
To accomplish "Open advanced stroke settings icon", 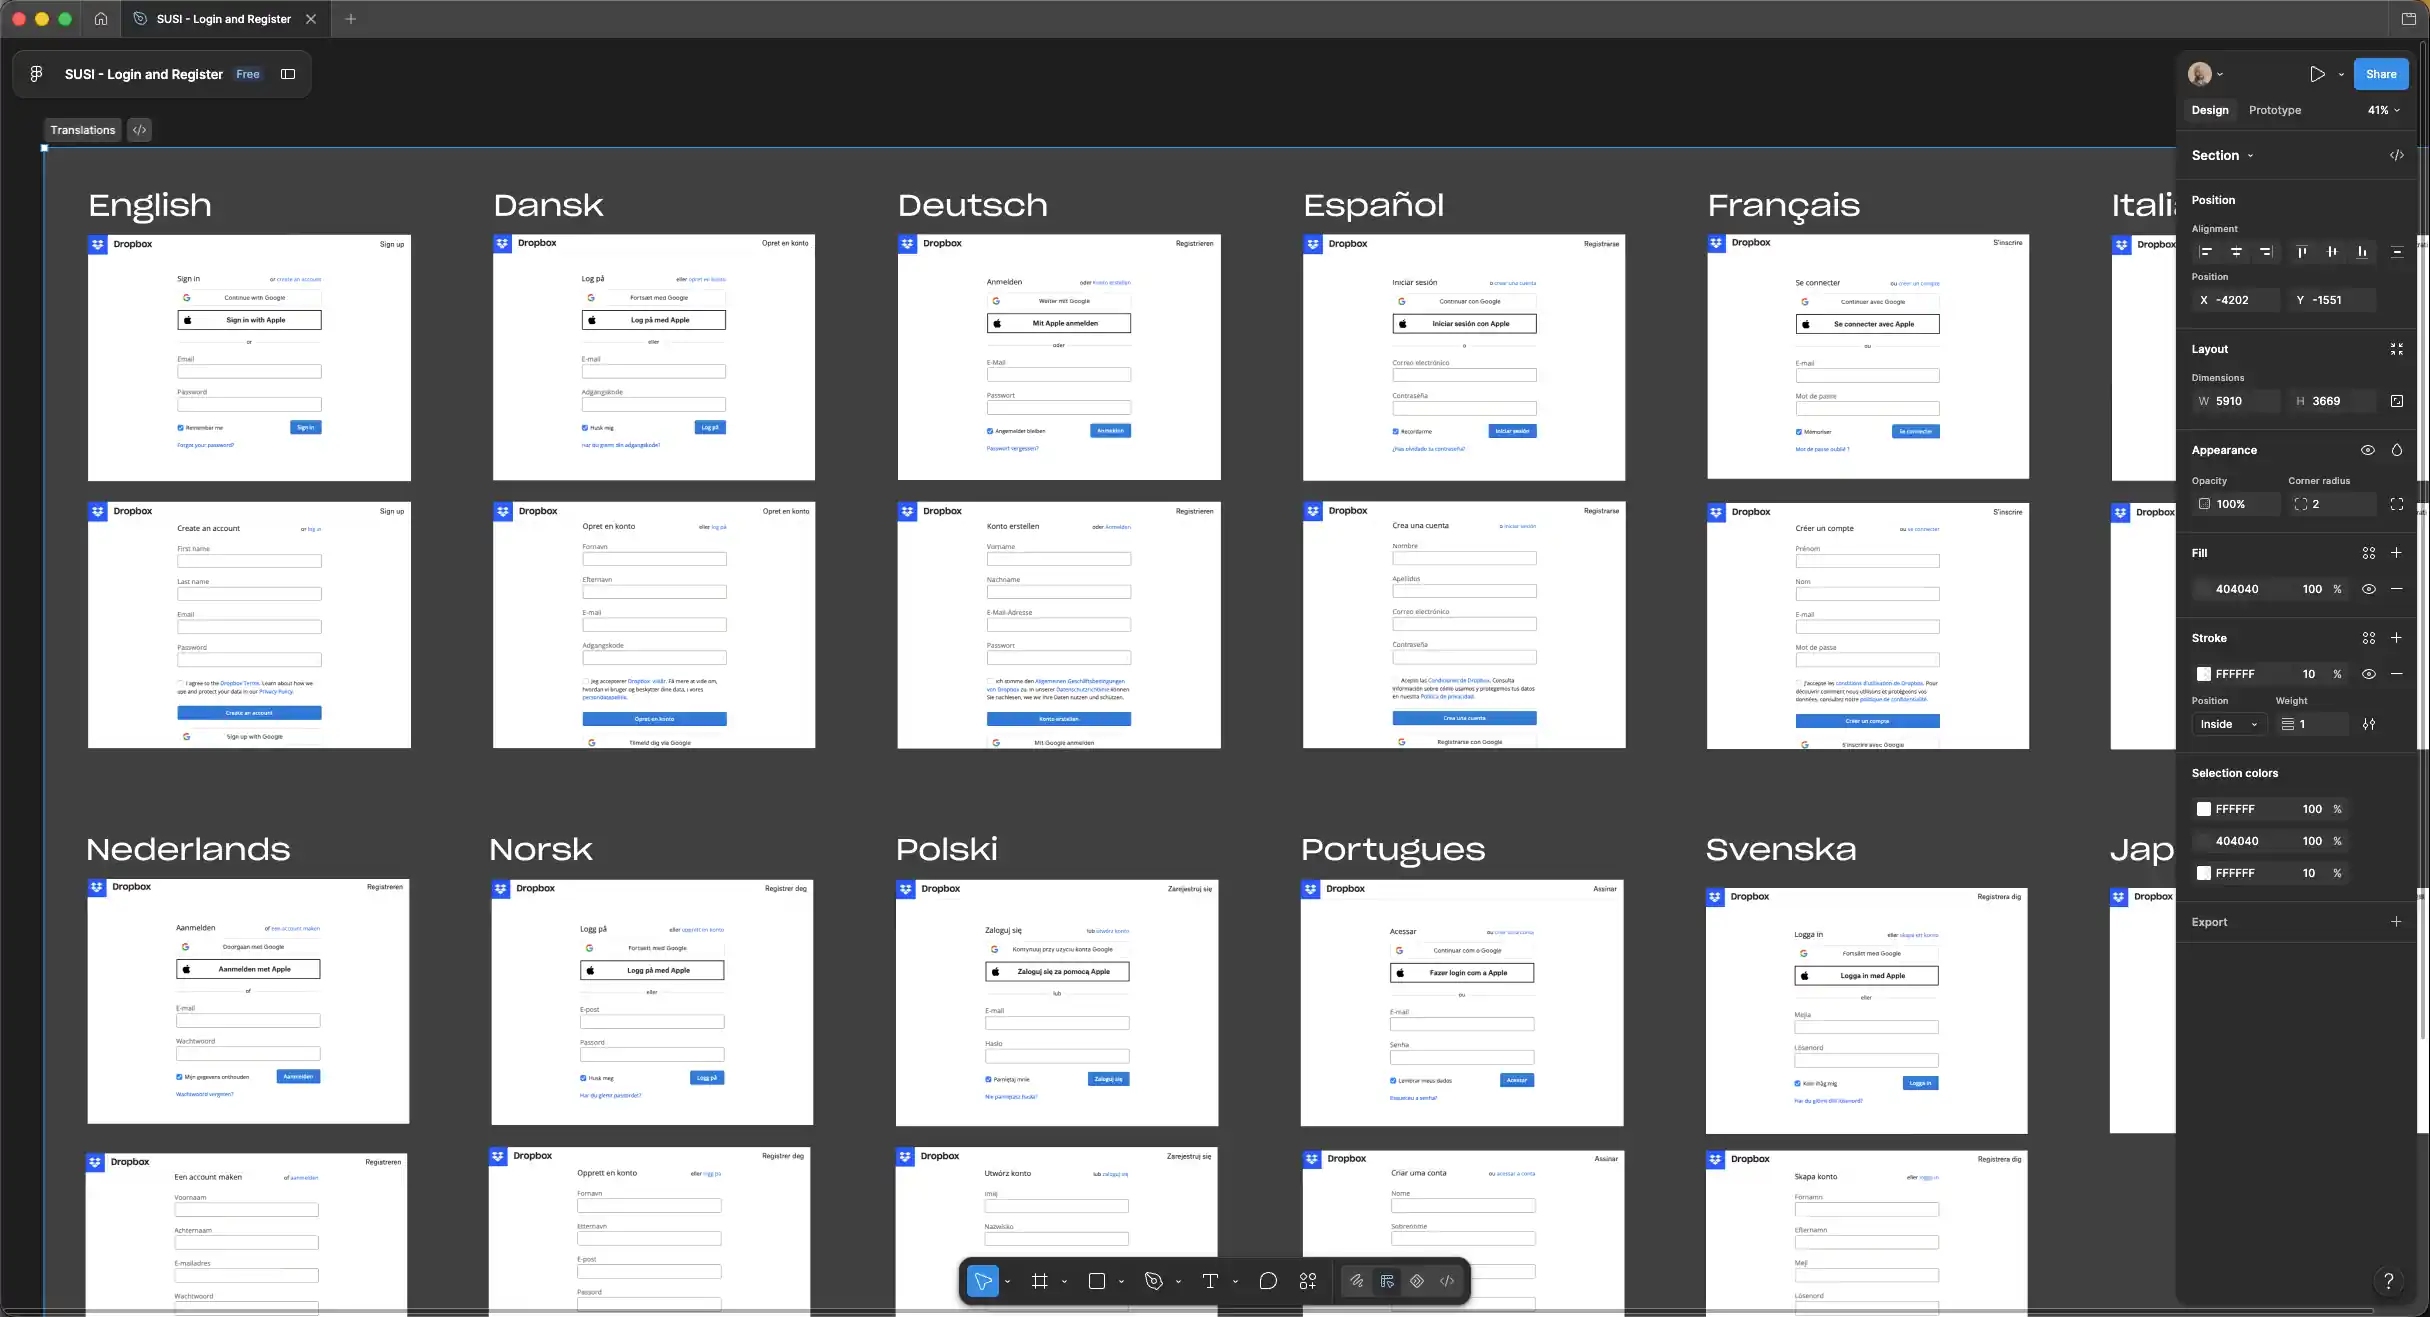I will pyautogui.click(x=2369, y=724).
